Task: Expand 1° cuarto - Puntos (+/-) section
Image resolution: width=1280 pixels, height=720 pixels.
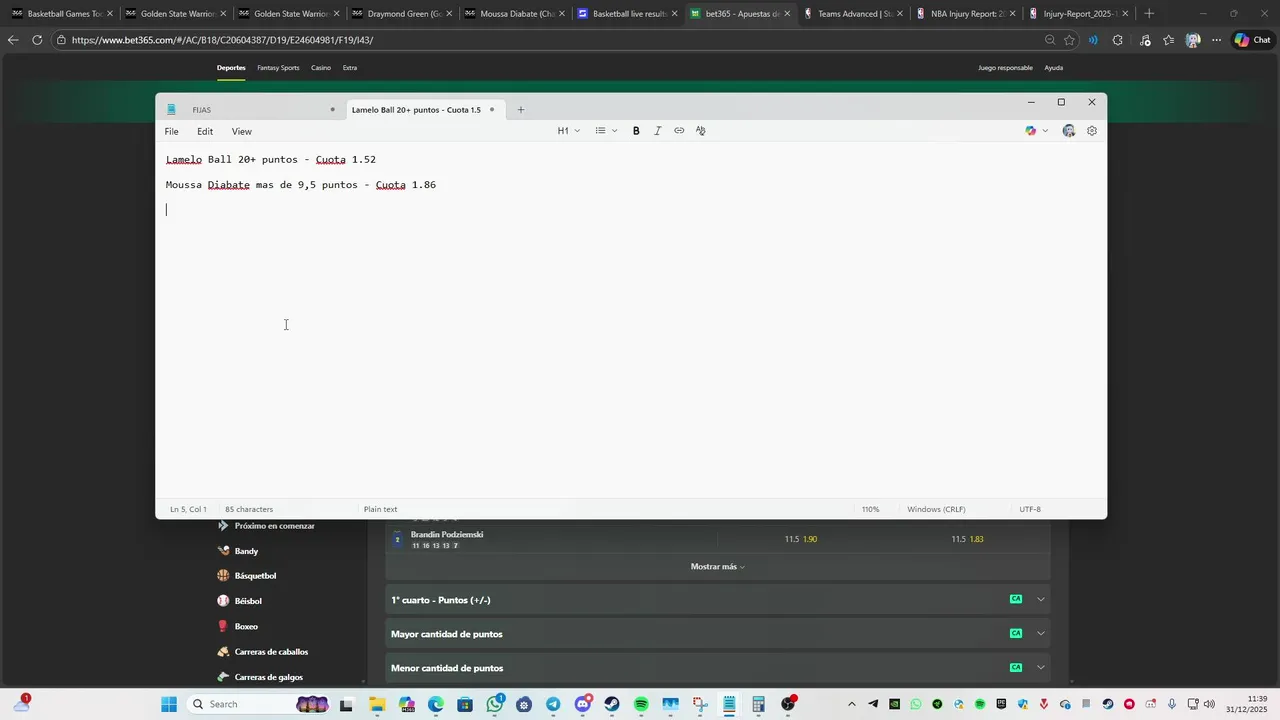Action: [x=717, y=600]
